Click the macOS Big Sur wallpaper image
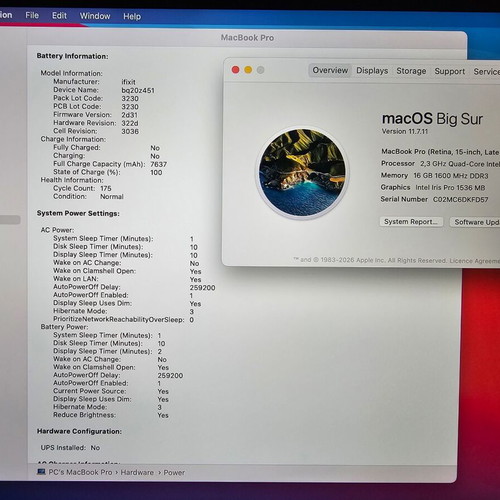 point(302,172)
